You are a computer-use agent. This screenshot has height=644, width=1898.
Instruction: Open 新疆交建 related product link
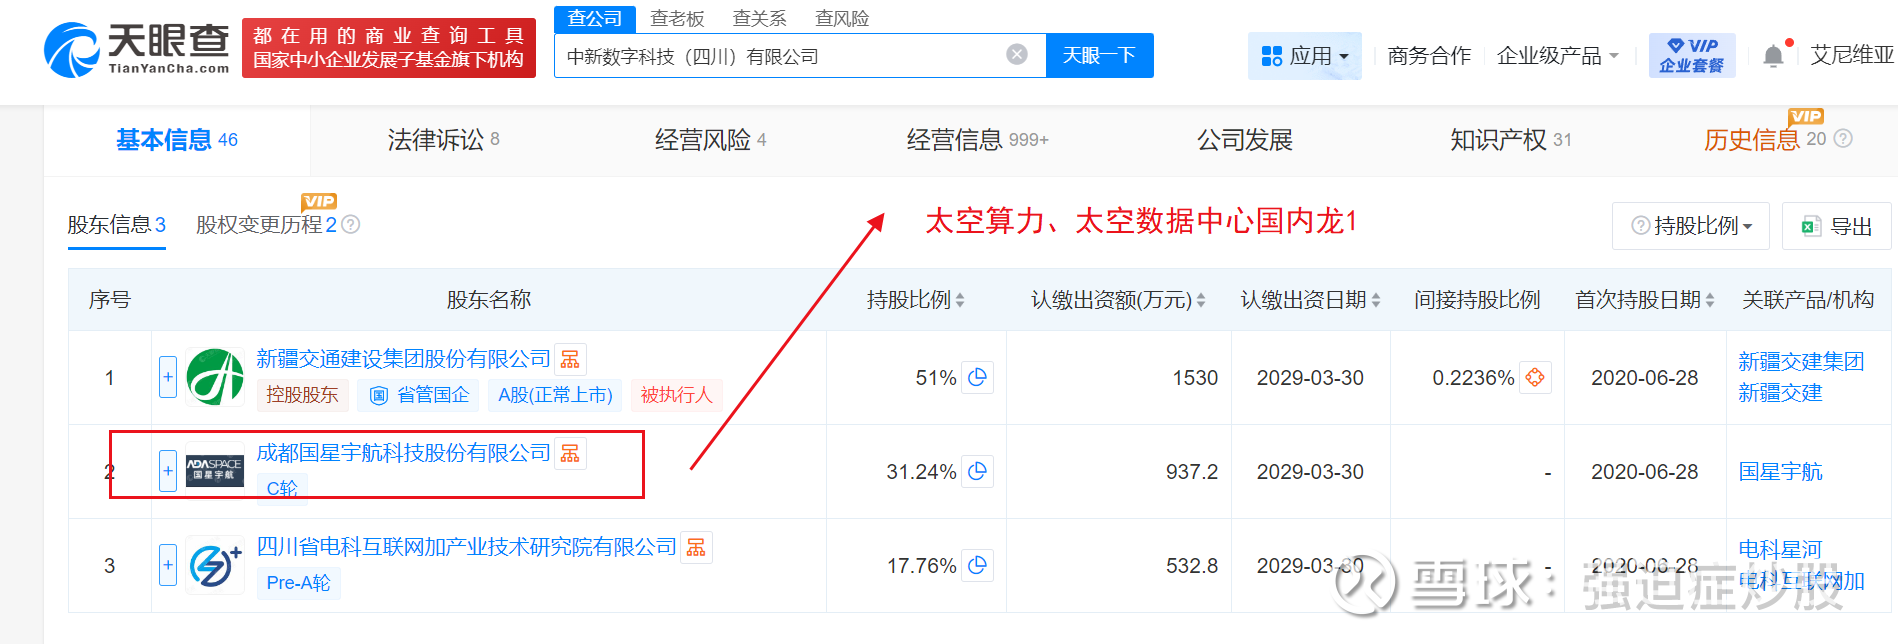1780,392
